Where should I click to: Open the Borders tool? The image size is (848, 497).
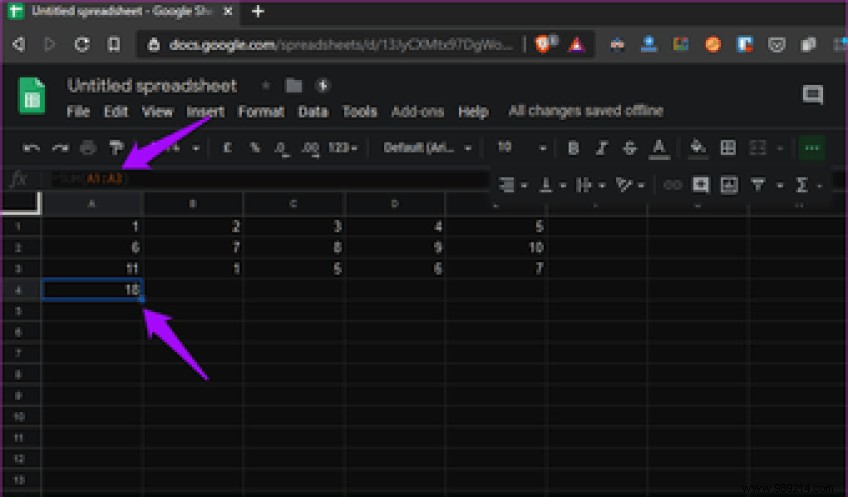(x=728, y=148)
